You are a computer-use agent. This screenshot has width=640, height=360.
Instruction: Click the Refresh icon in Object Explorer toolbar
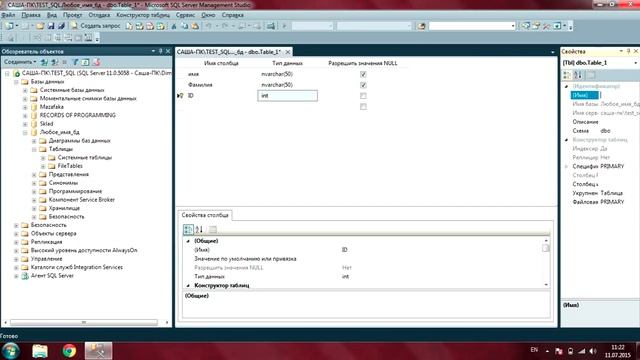[85, 62]
